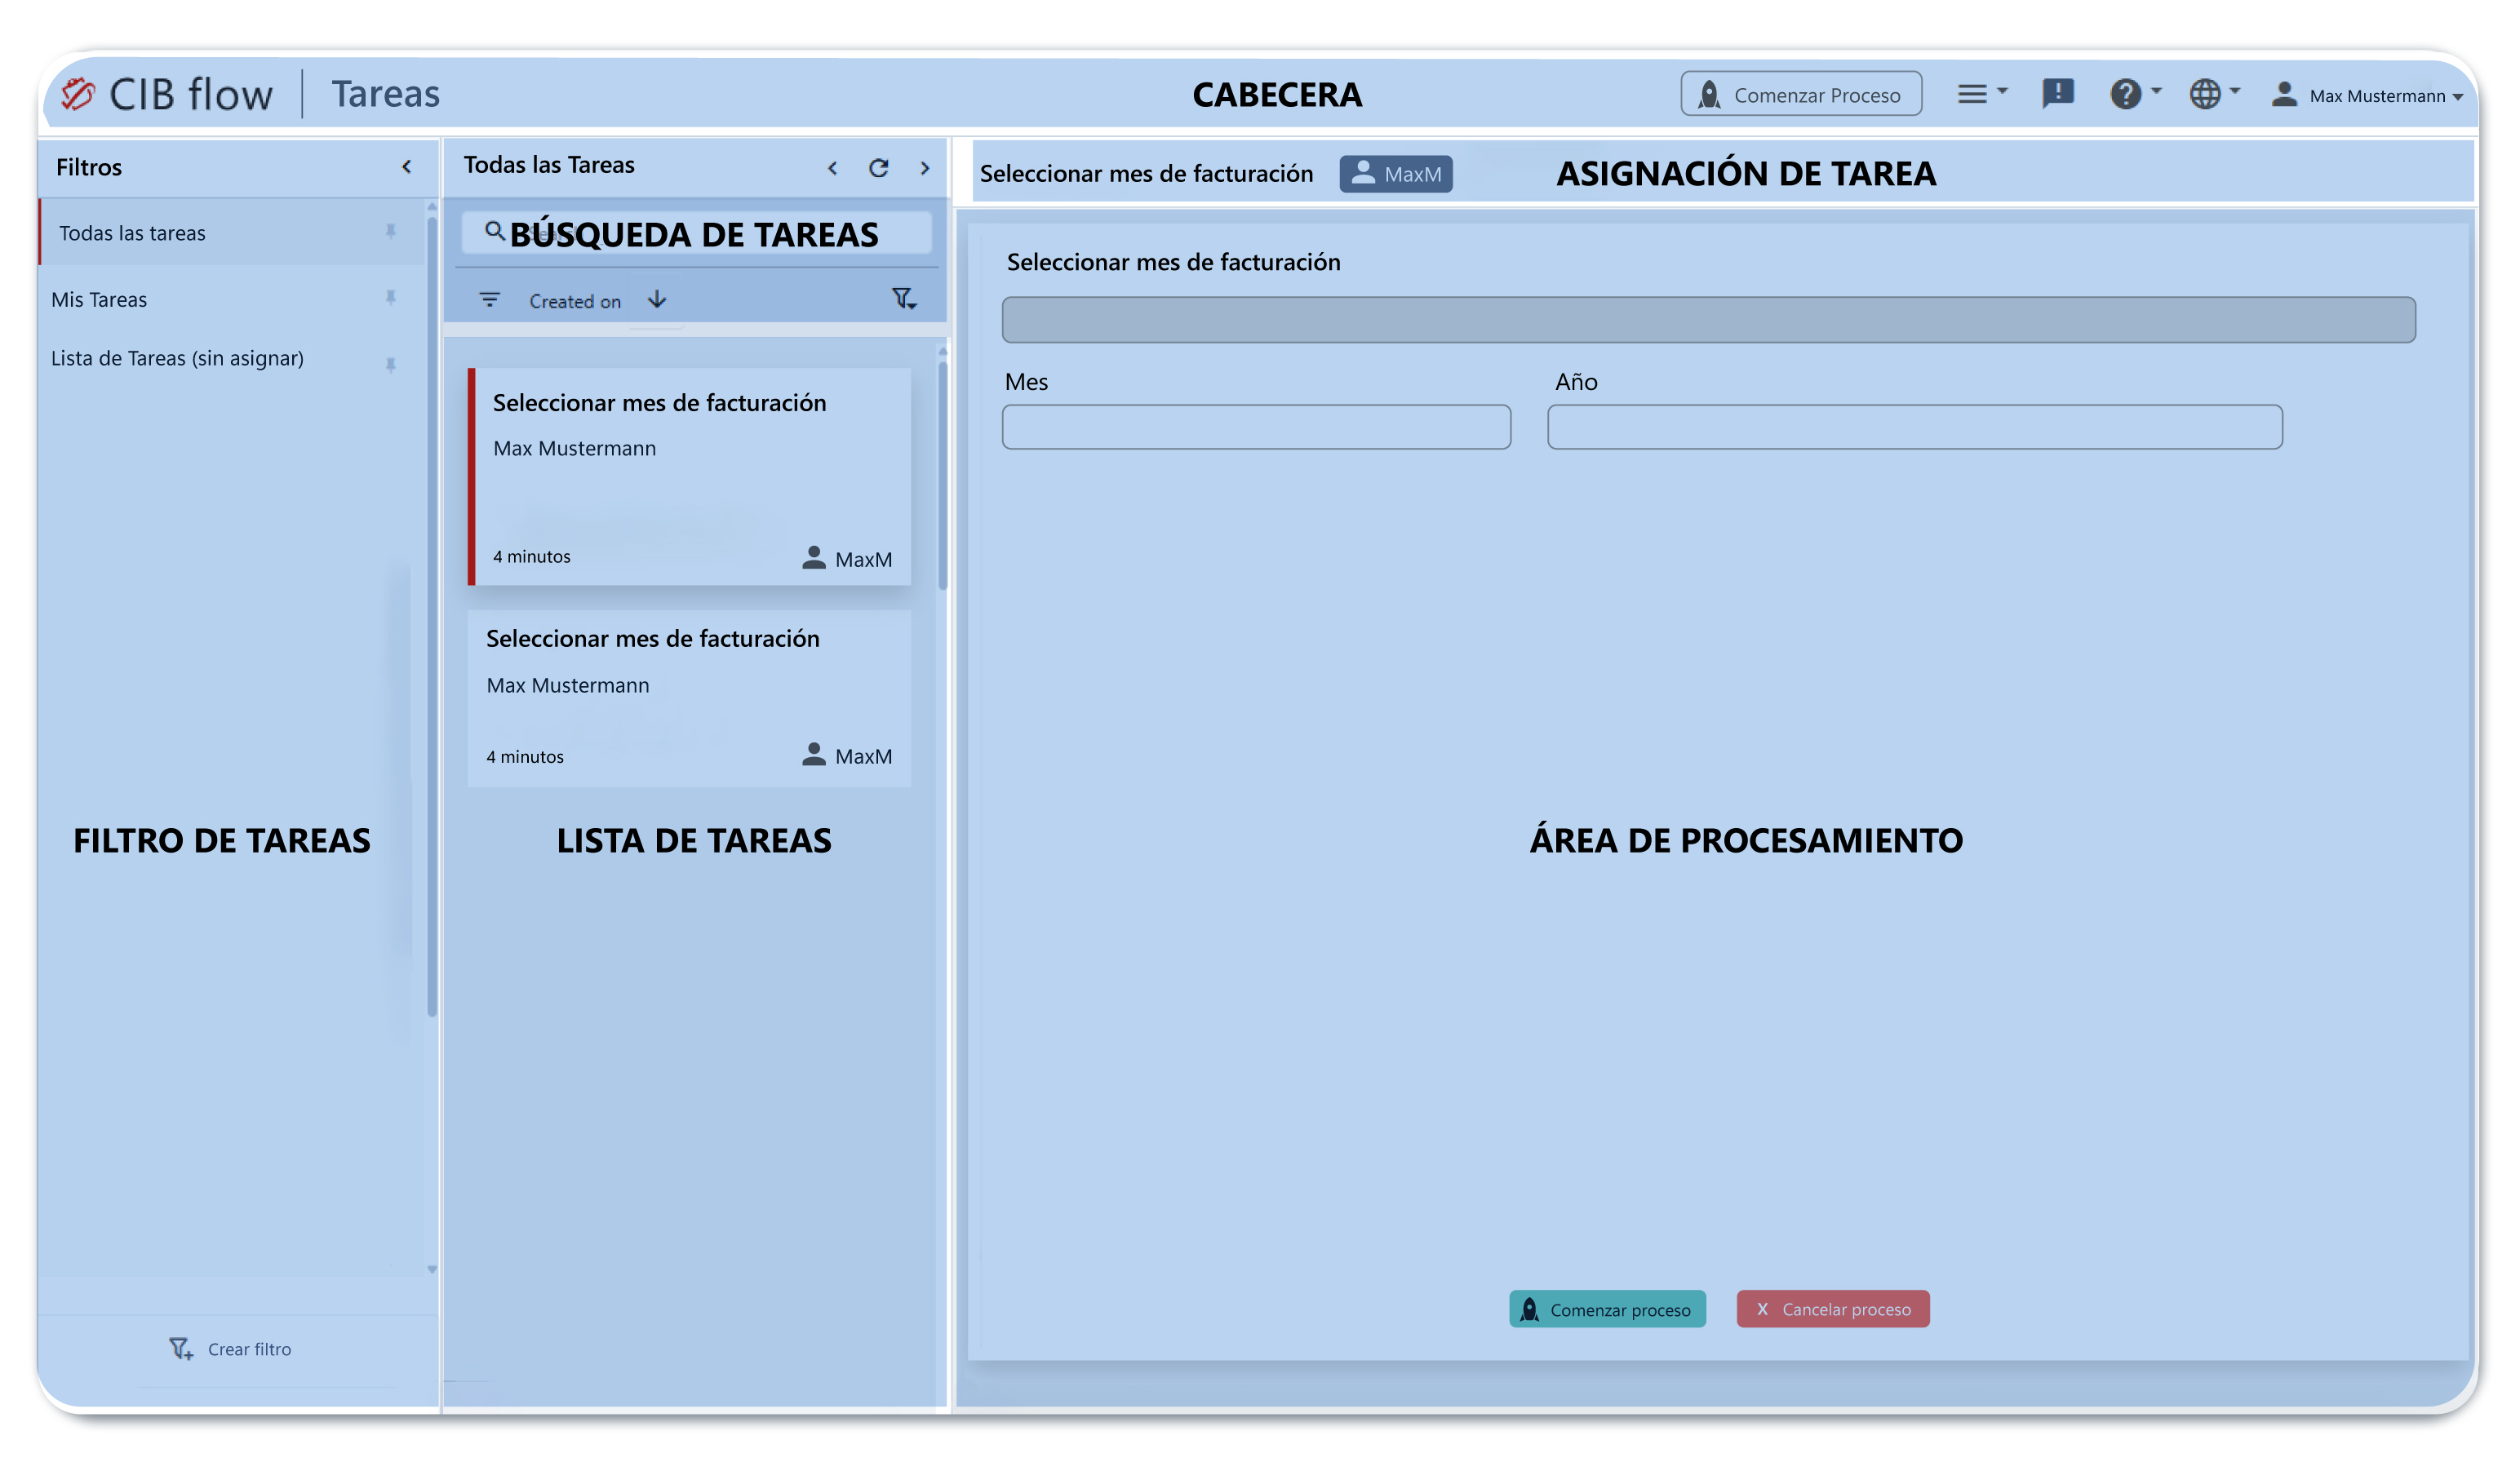2520x1462 pixels.
Task: Toggle pin on Lista de Tareas (sin asignar)
Action: pyautogui.click(x=390, y=365)
